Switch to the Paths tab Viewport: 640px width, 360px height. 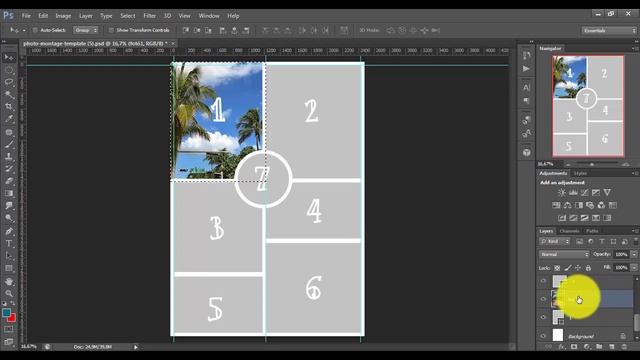pyautogui.click(x=592, y=231)
